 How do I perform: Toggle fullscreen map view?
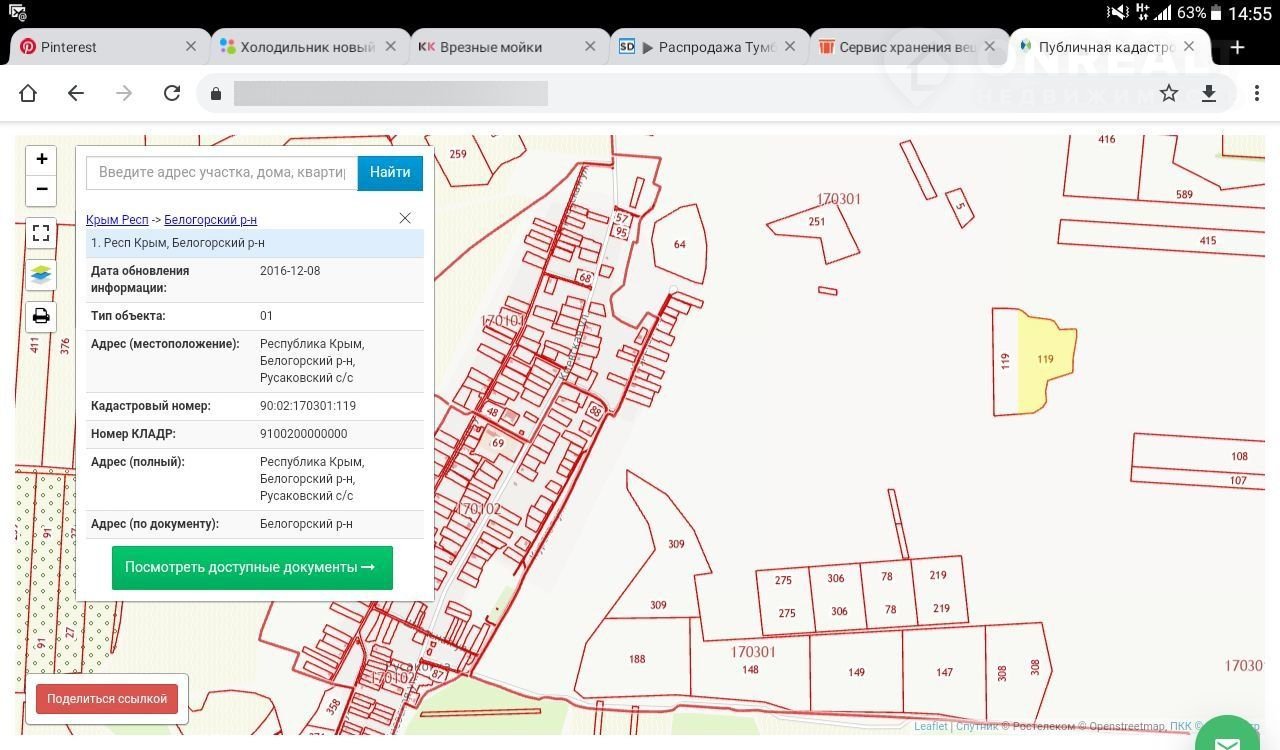pos(41,233)
